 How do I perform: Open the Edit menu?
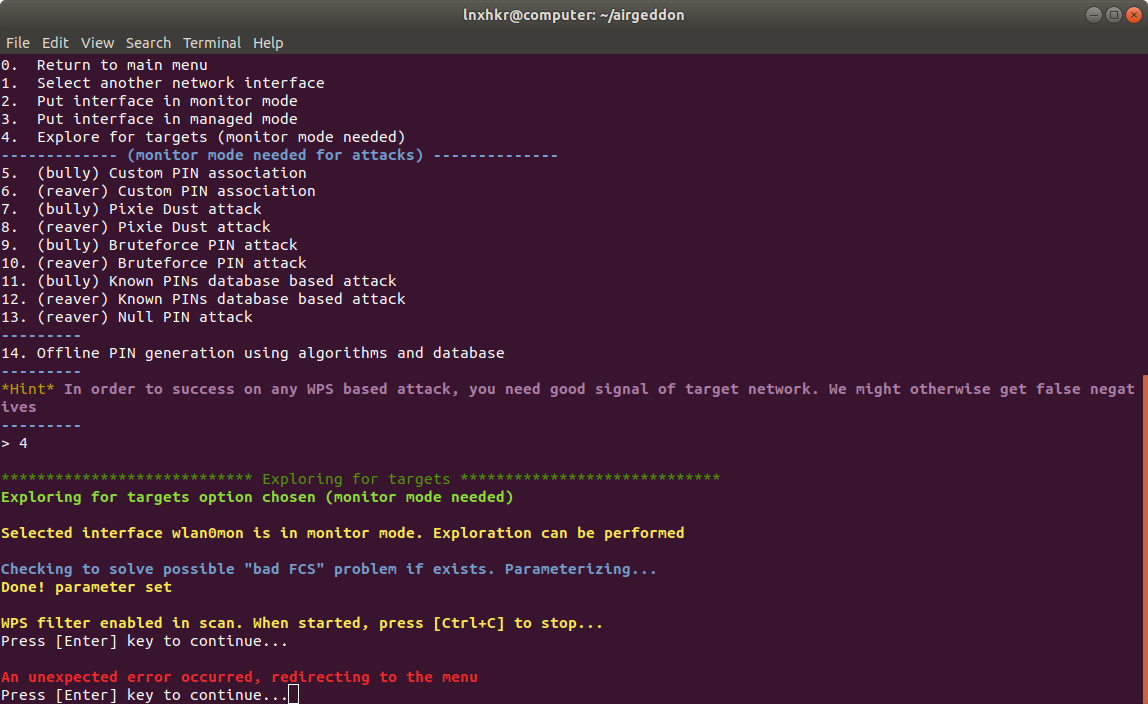[55, 43]
